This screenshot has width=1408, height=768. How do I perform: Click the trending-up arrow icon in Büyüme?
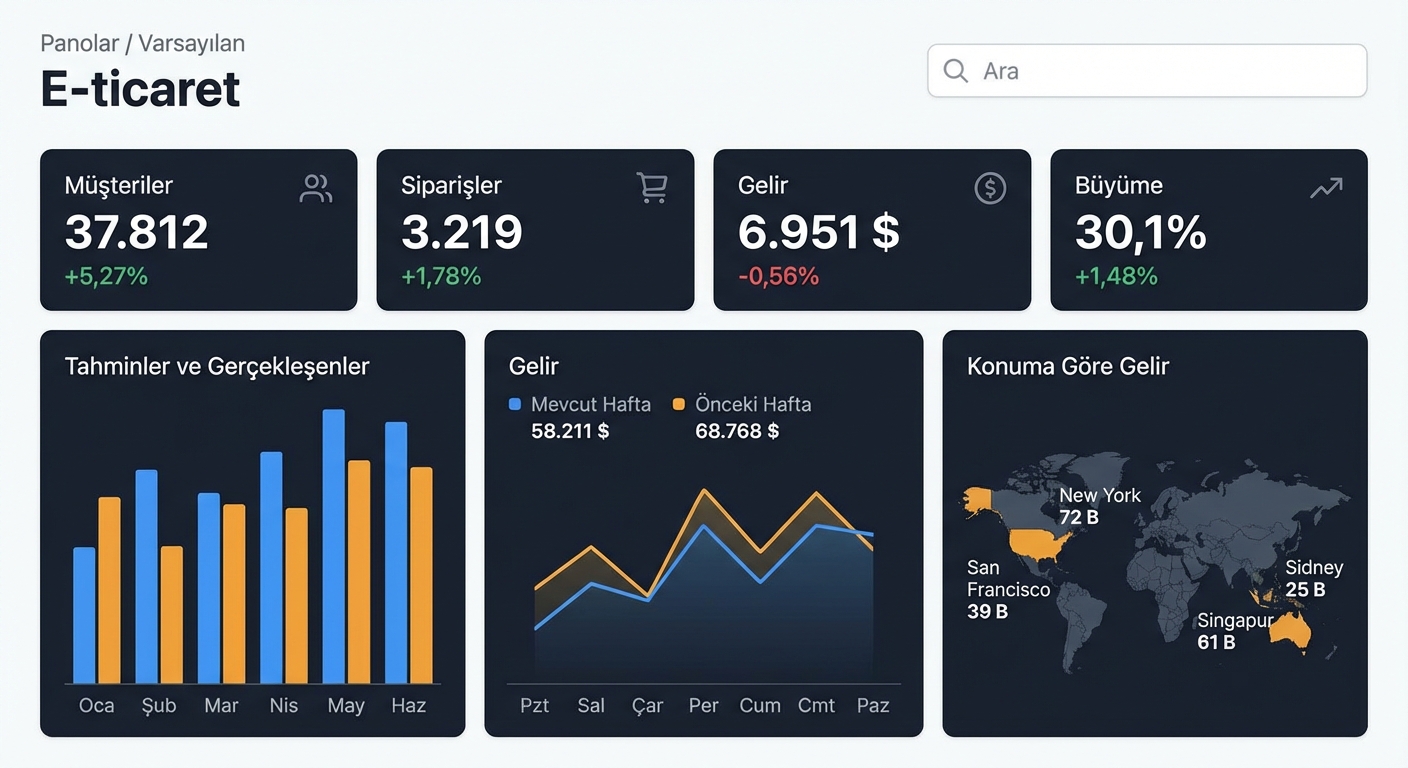click(1326, 188)
